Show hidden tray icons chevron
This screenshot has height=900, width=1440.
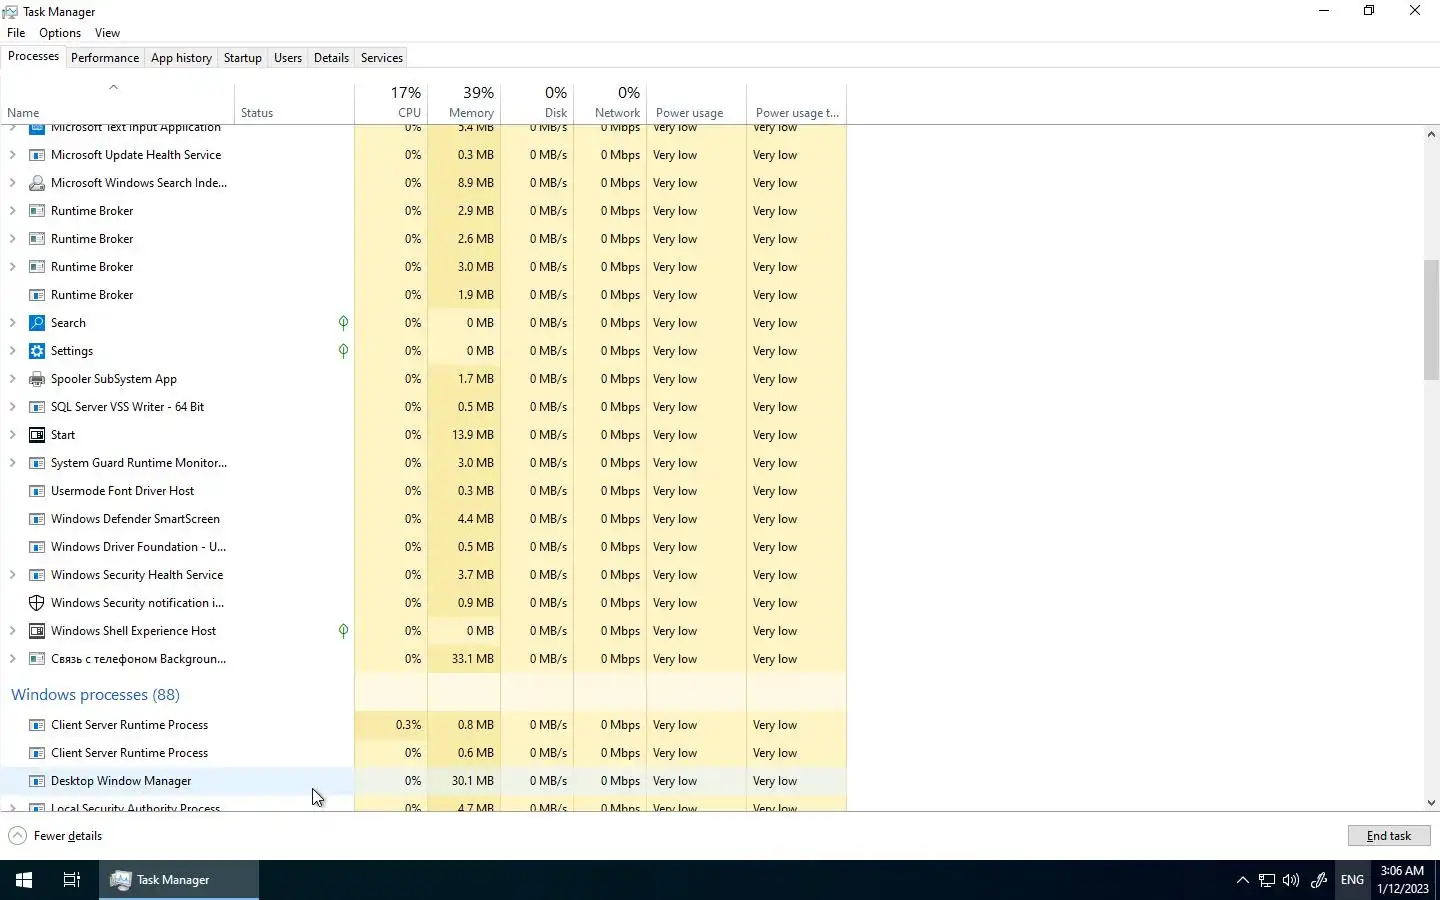[1242, 880]
